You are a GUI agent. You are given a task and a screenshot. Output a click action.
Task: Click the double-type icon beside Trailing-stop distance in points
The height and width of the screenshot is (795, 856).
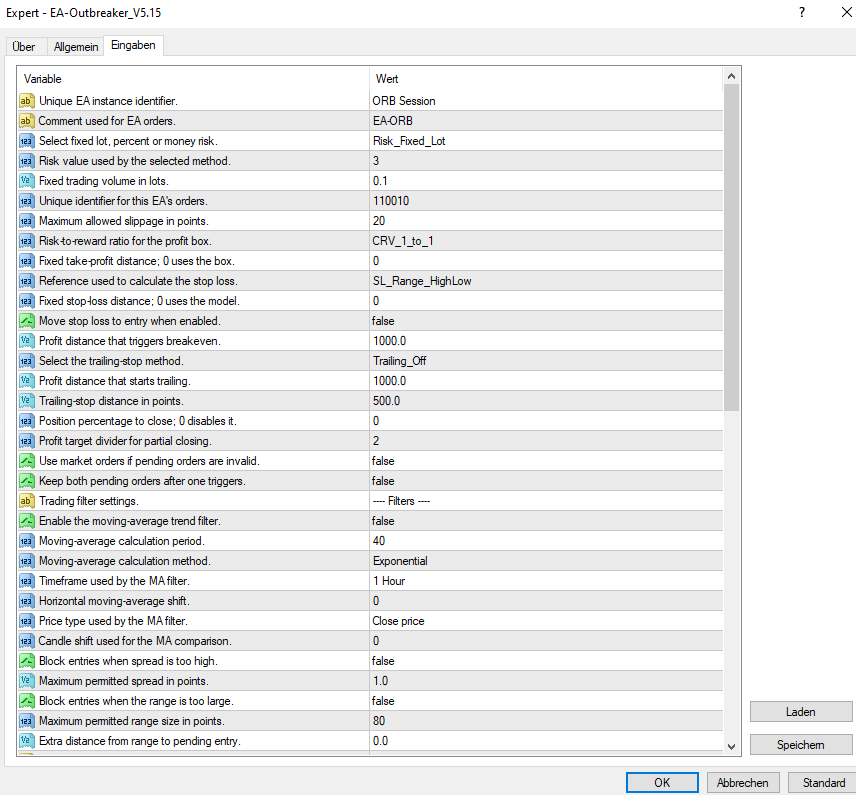(x=27, y=401)
